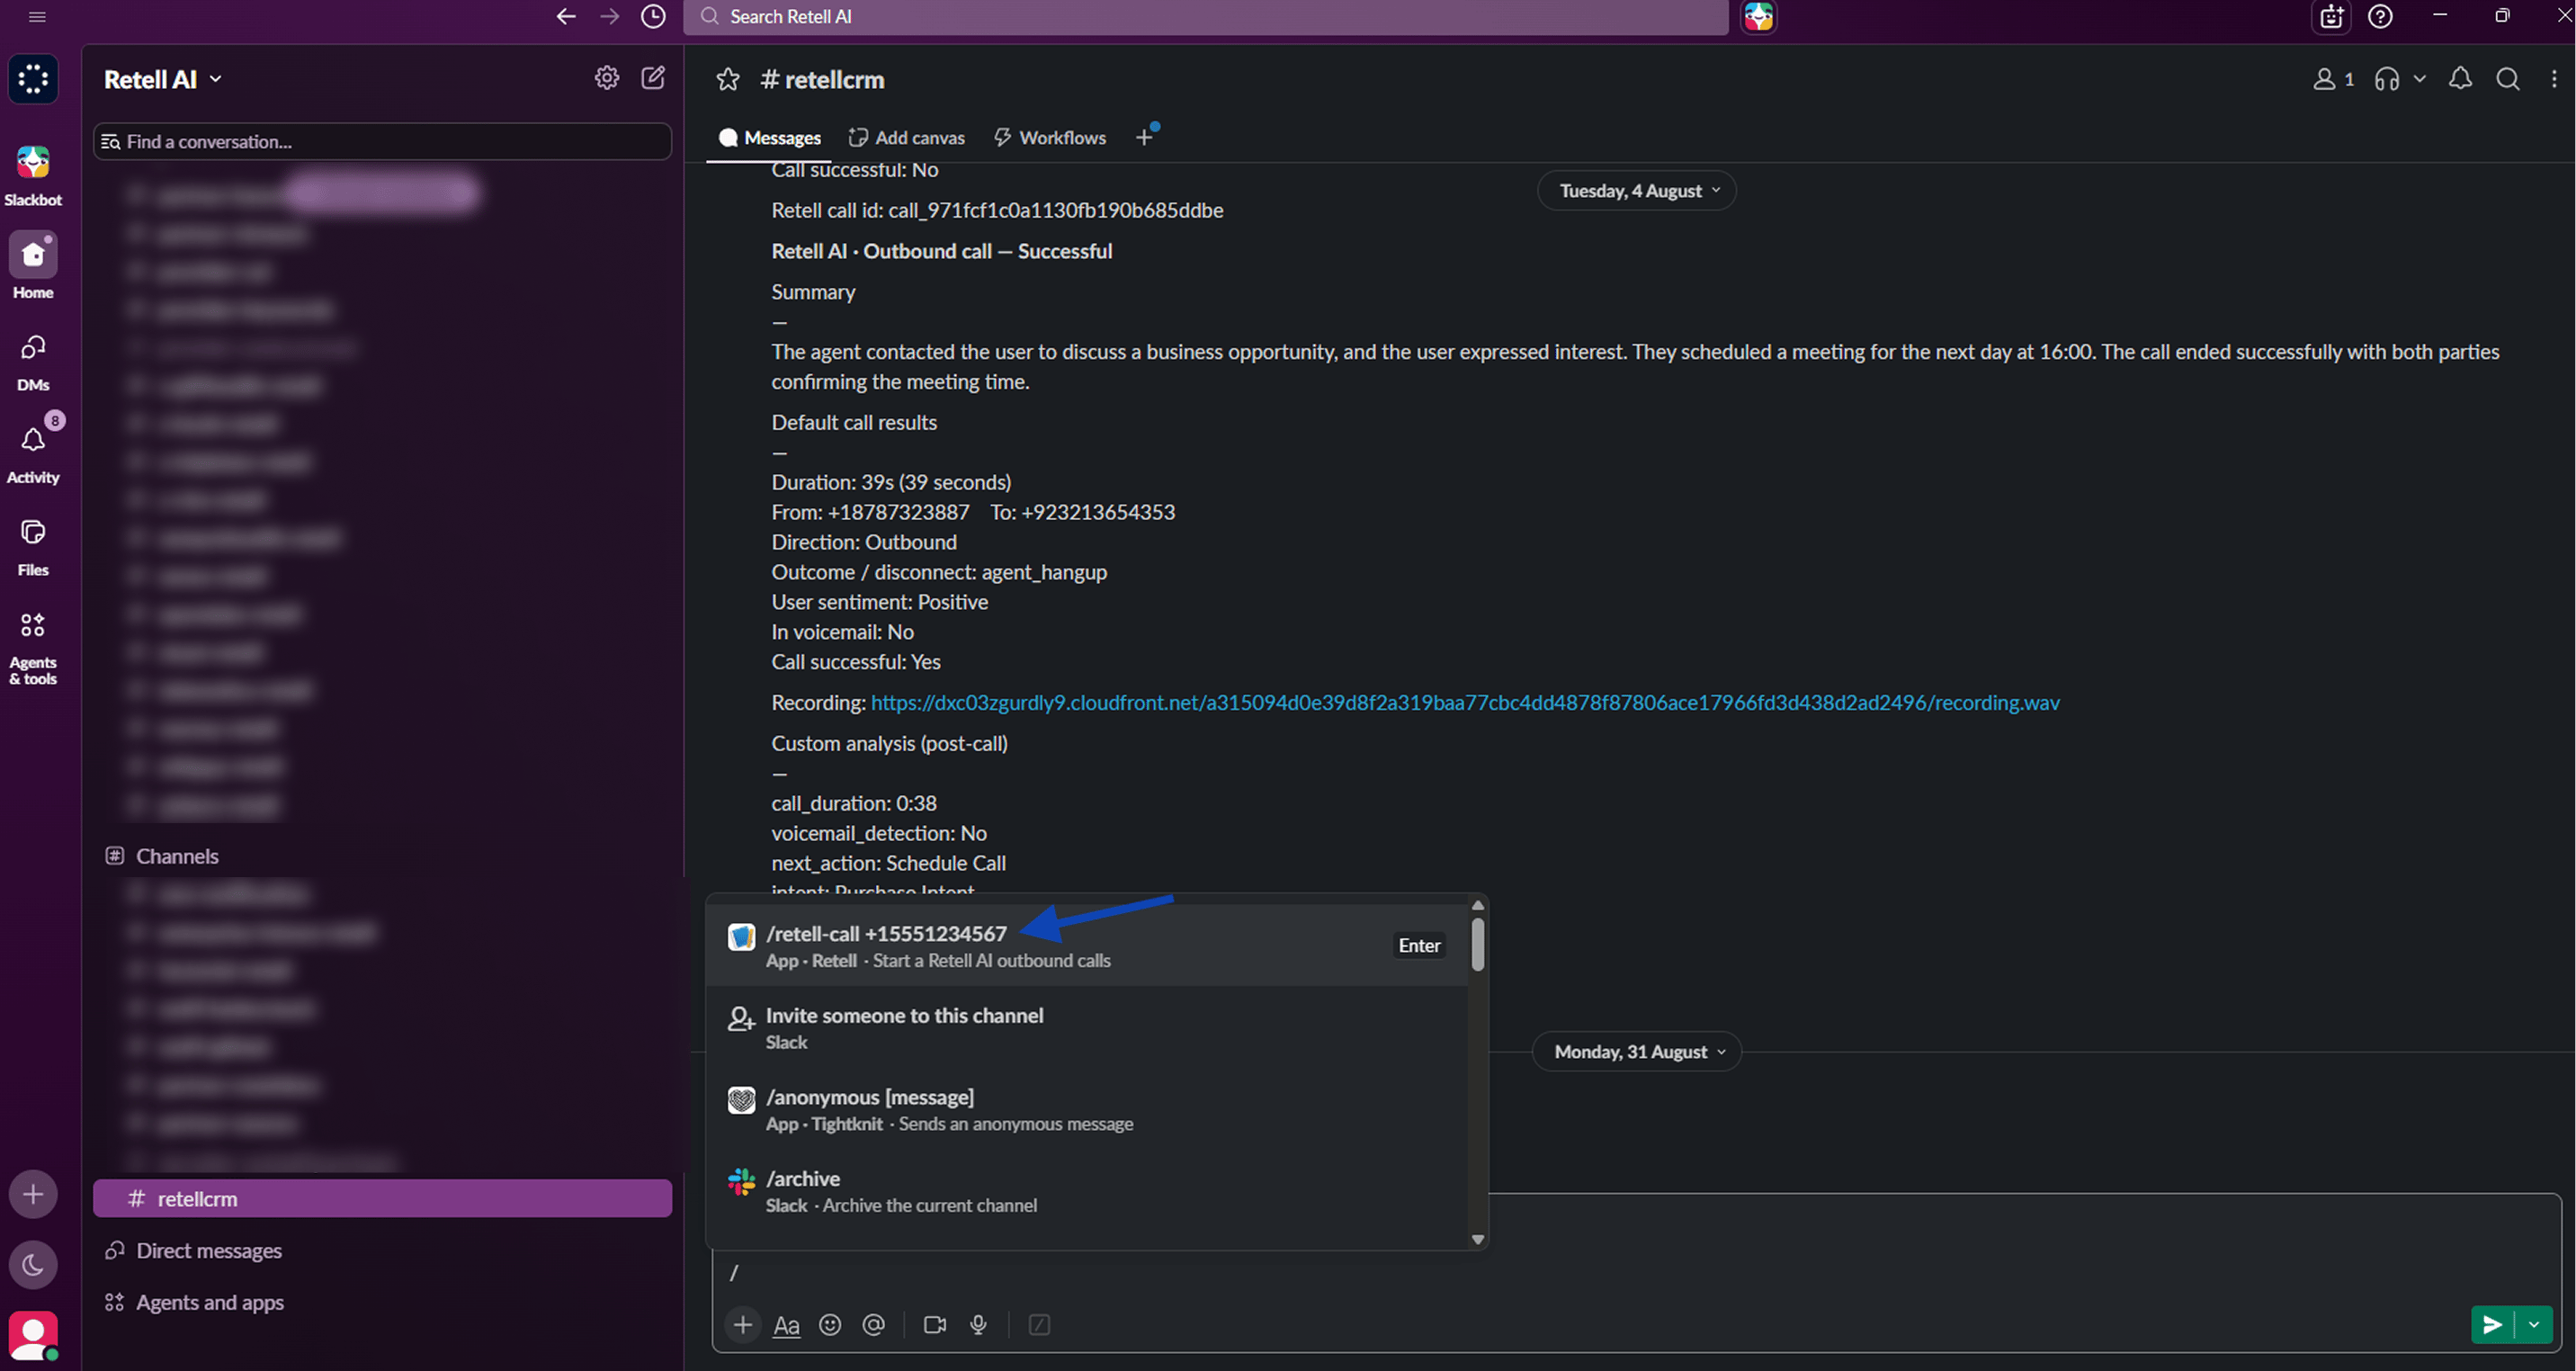Open the Files sidebar view
The width and height of the screenshot is (2576, 1371).
tap(33, 546)
